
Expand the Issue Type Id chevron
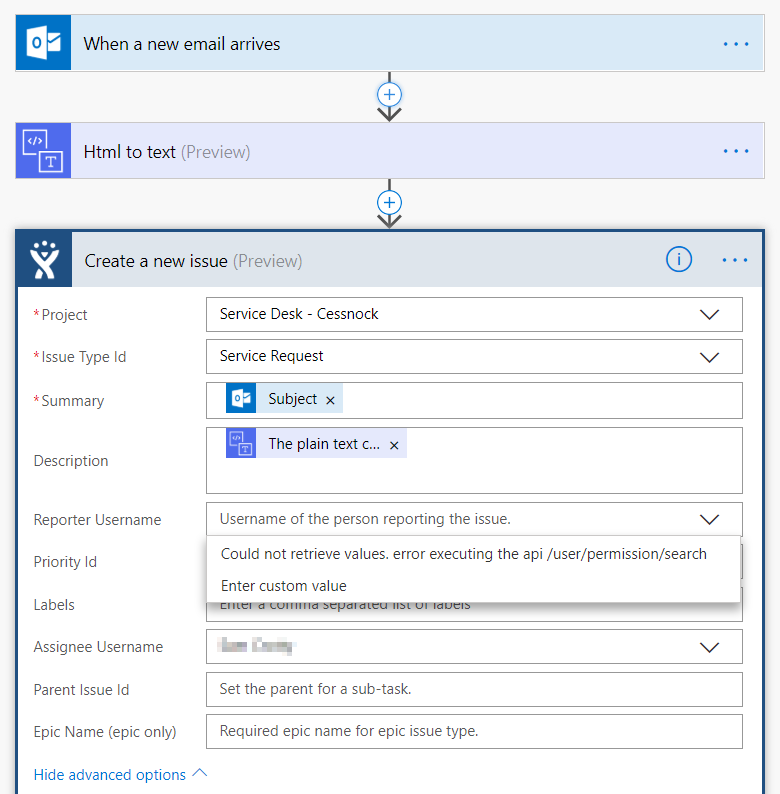click(709, 357)
